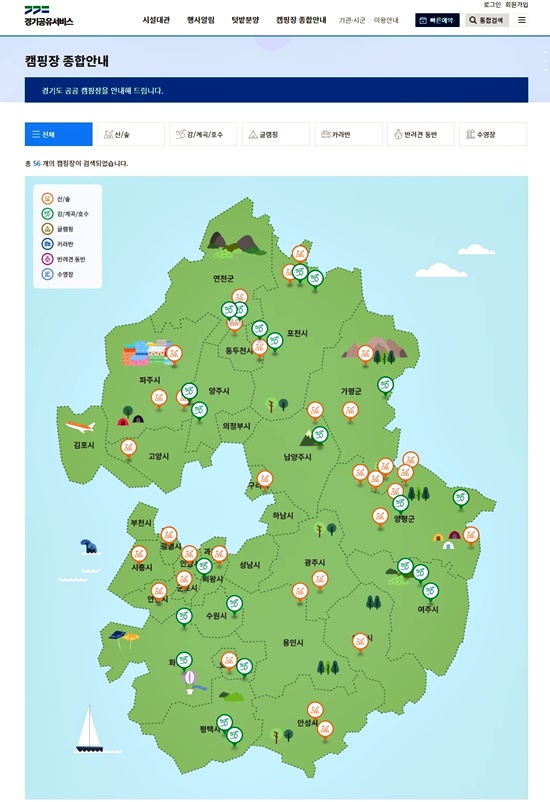Click the green pin near 수원시
Image resolution: width=550 pixels, height=802 pixels.
coord(234,605)
